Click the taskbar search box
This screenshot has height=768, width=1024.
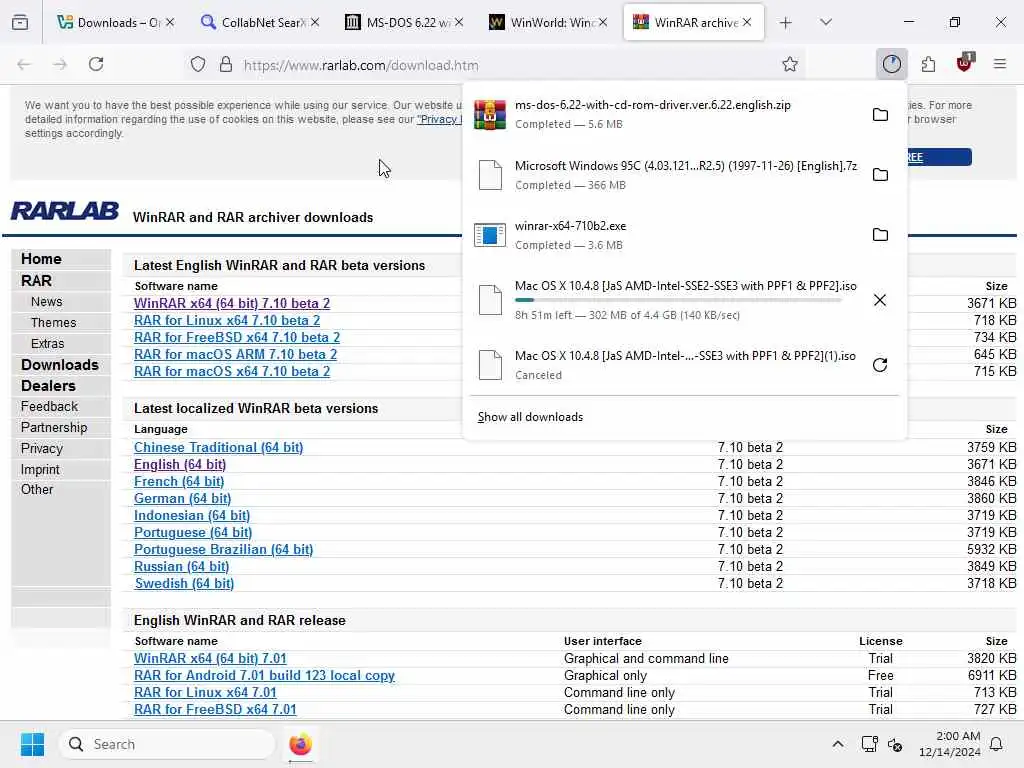pyautogui.click(x=167, y=744)
